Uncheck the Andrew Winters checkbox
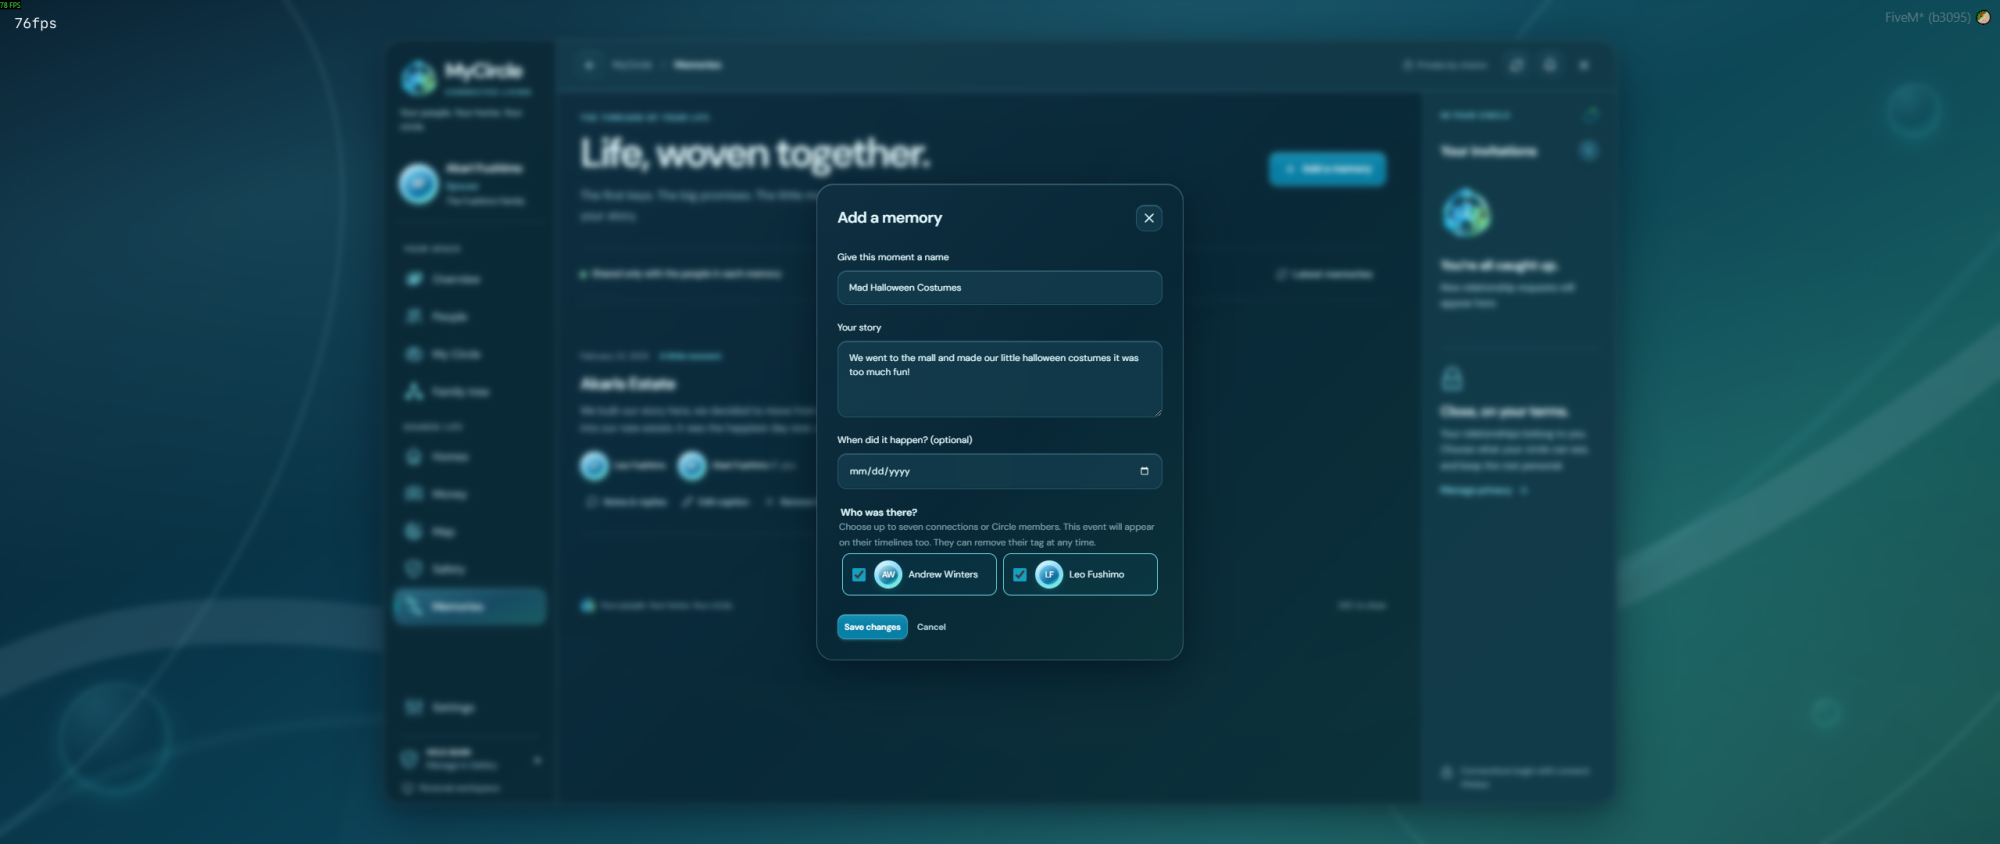 point(859,575)
